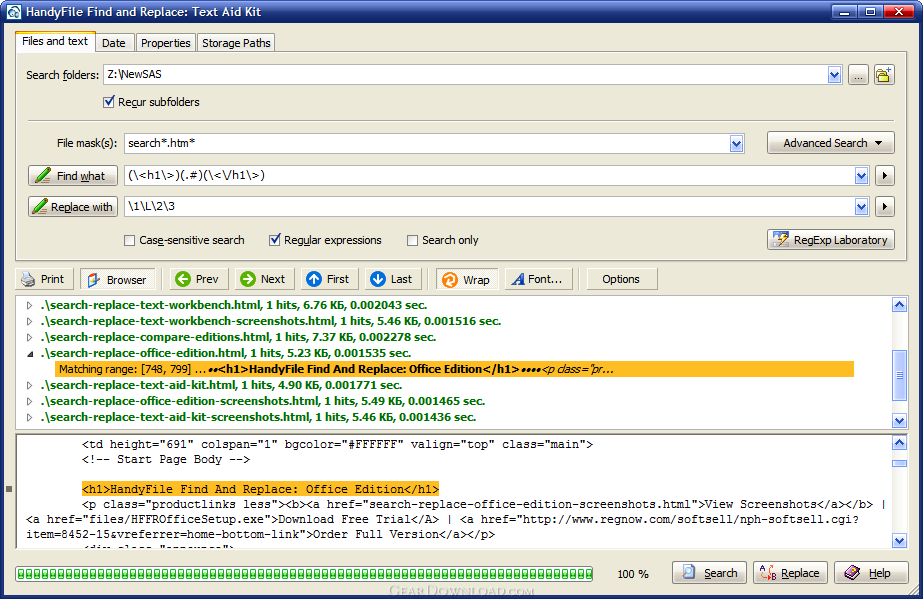
Task: Open the Properties tab
Action: tap(165, 43)
